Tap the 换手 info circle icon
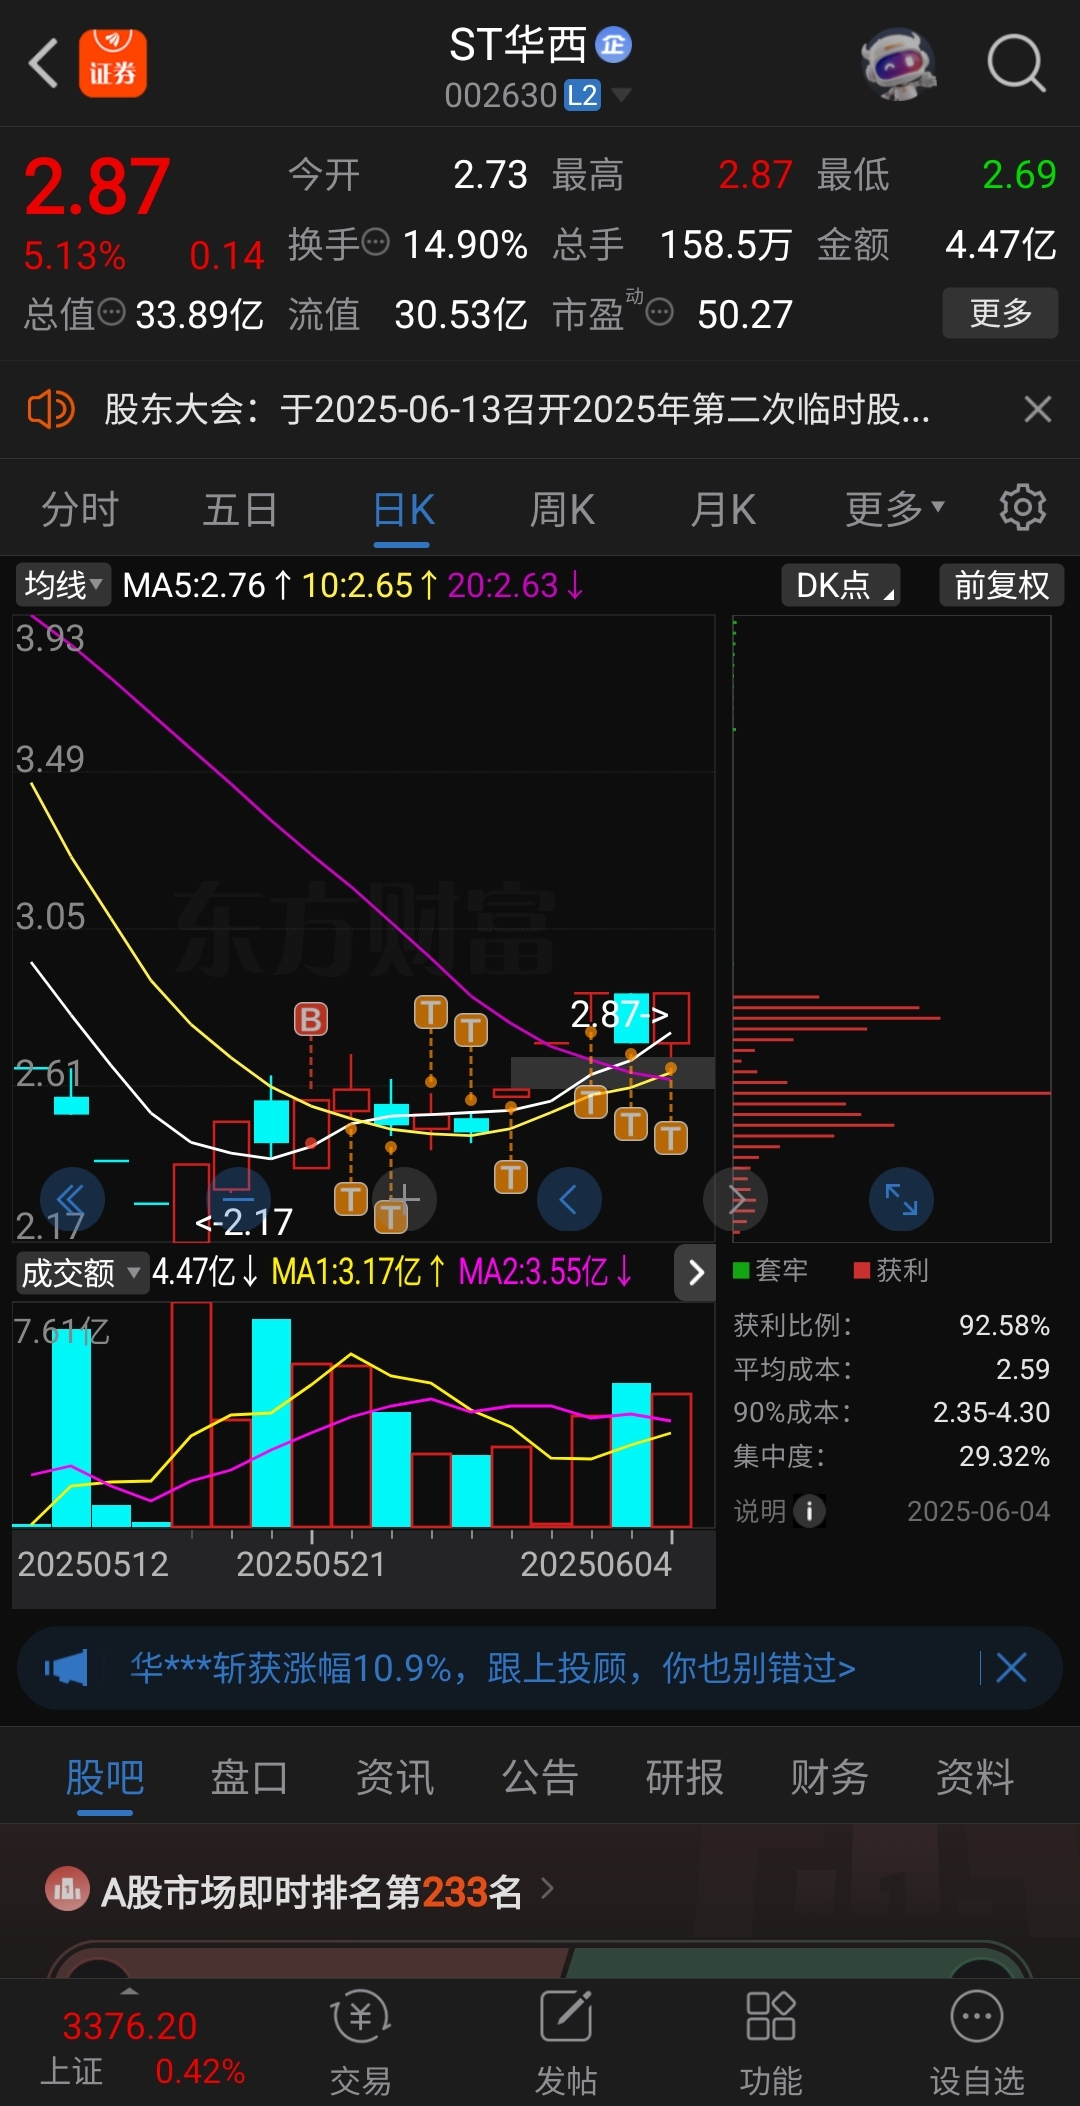This screenshot has width=1080, height=2106. click(375, 242)
